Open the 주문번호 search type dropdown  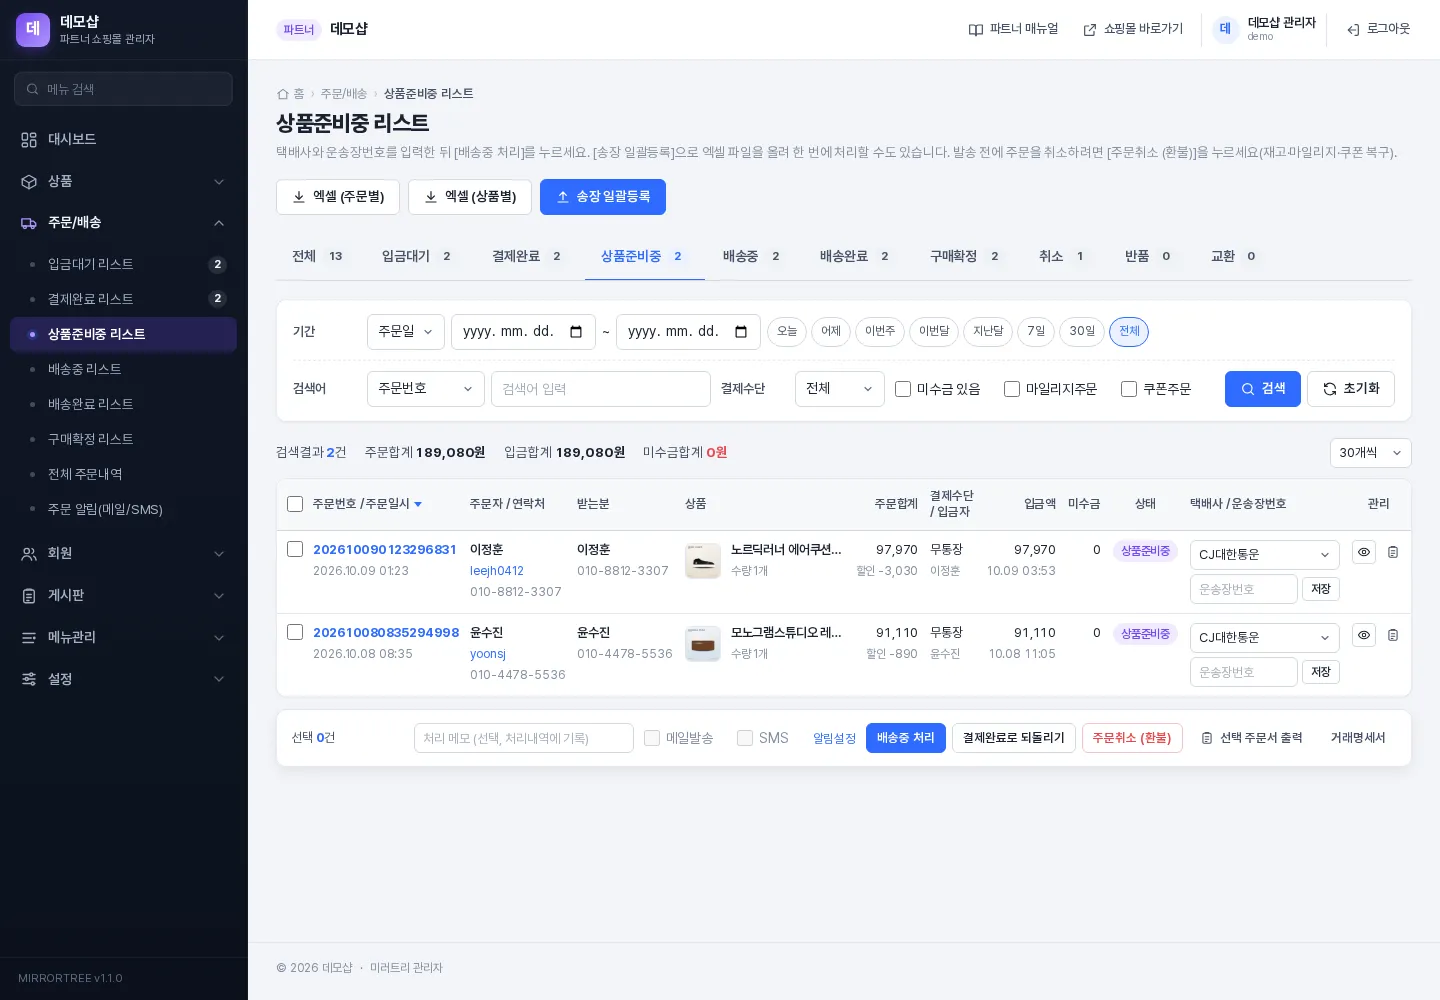[426, 389]
